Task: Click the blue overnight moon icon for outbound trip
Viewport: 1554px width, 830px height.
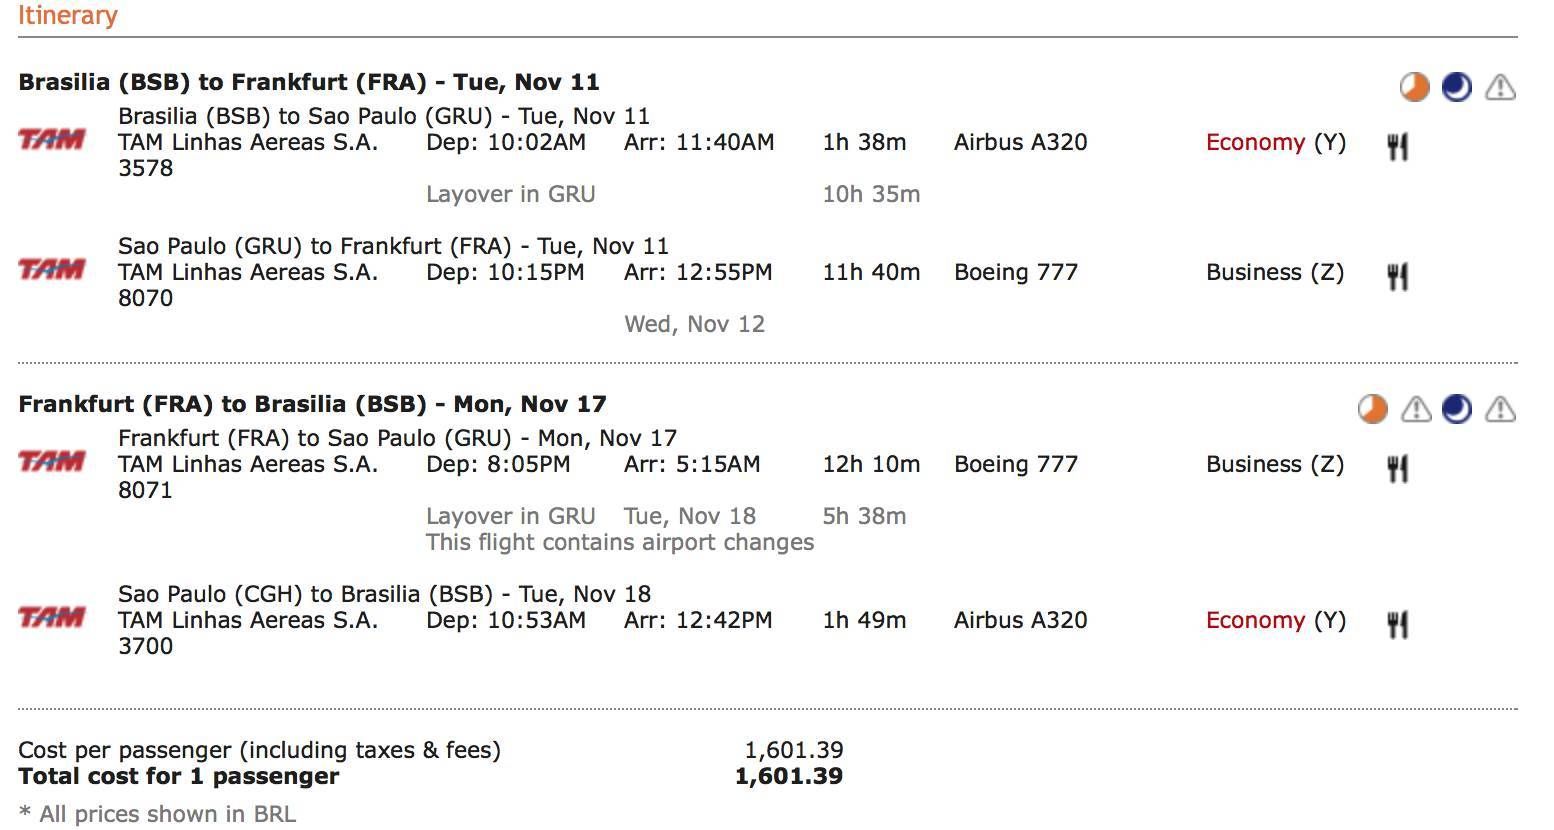Action: [x=1457, y=88]
